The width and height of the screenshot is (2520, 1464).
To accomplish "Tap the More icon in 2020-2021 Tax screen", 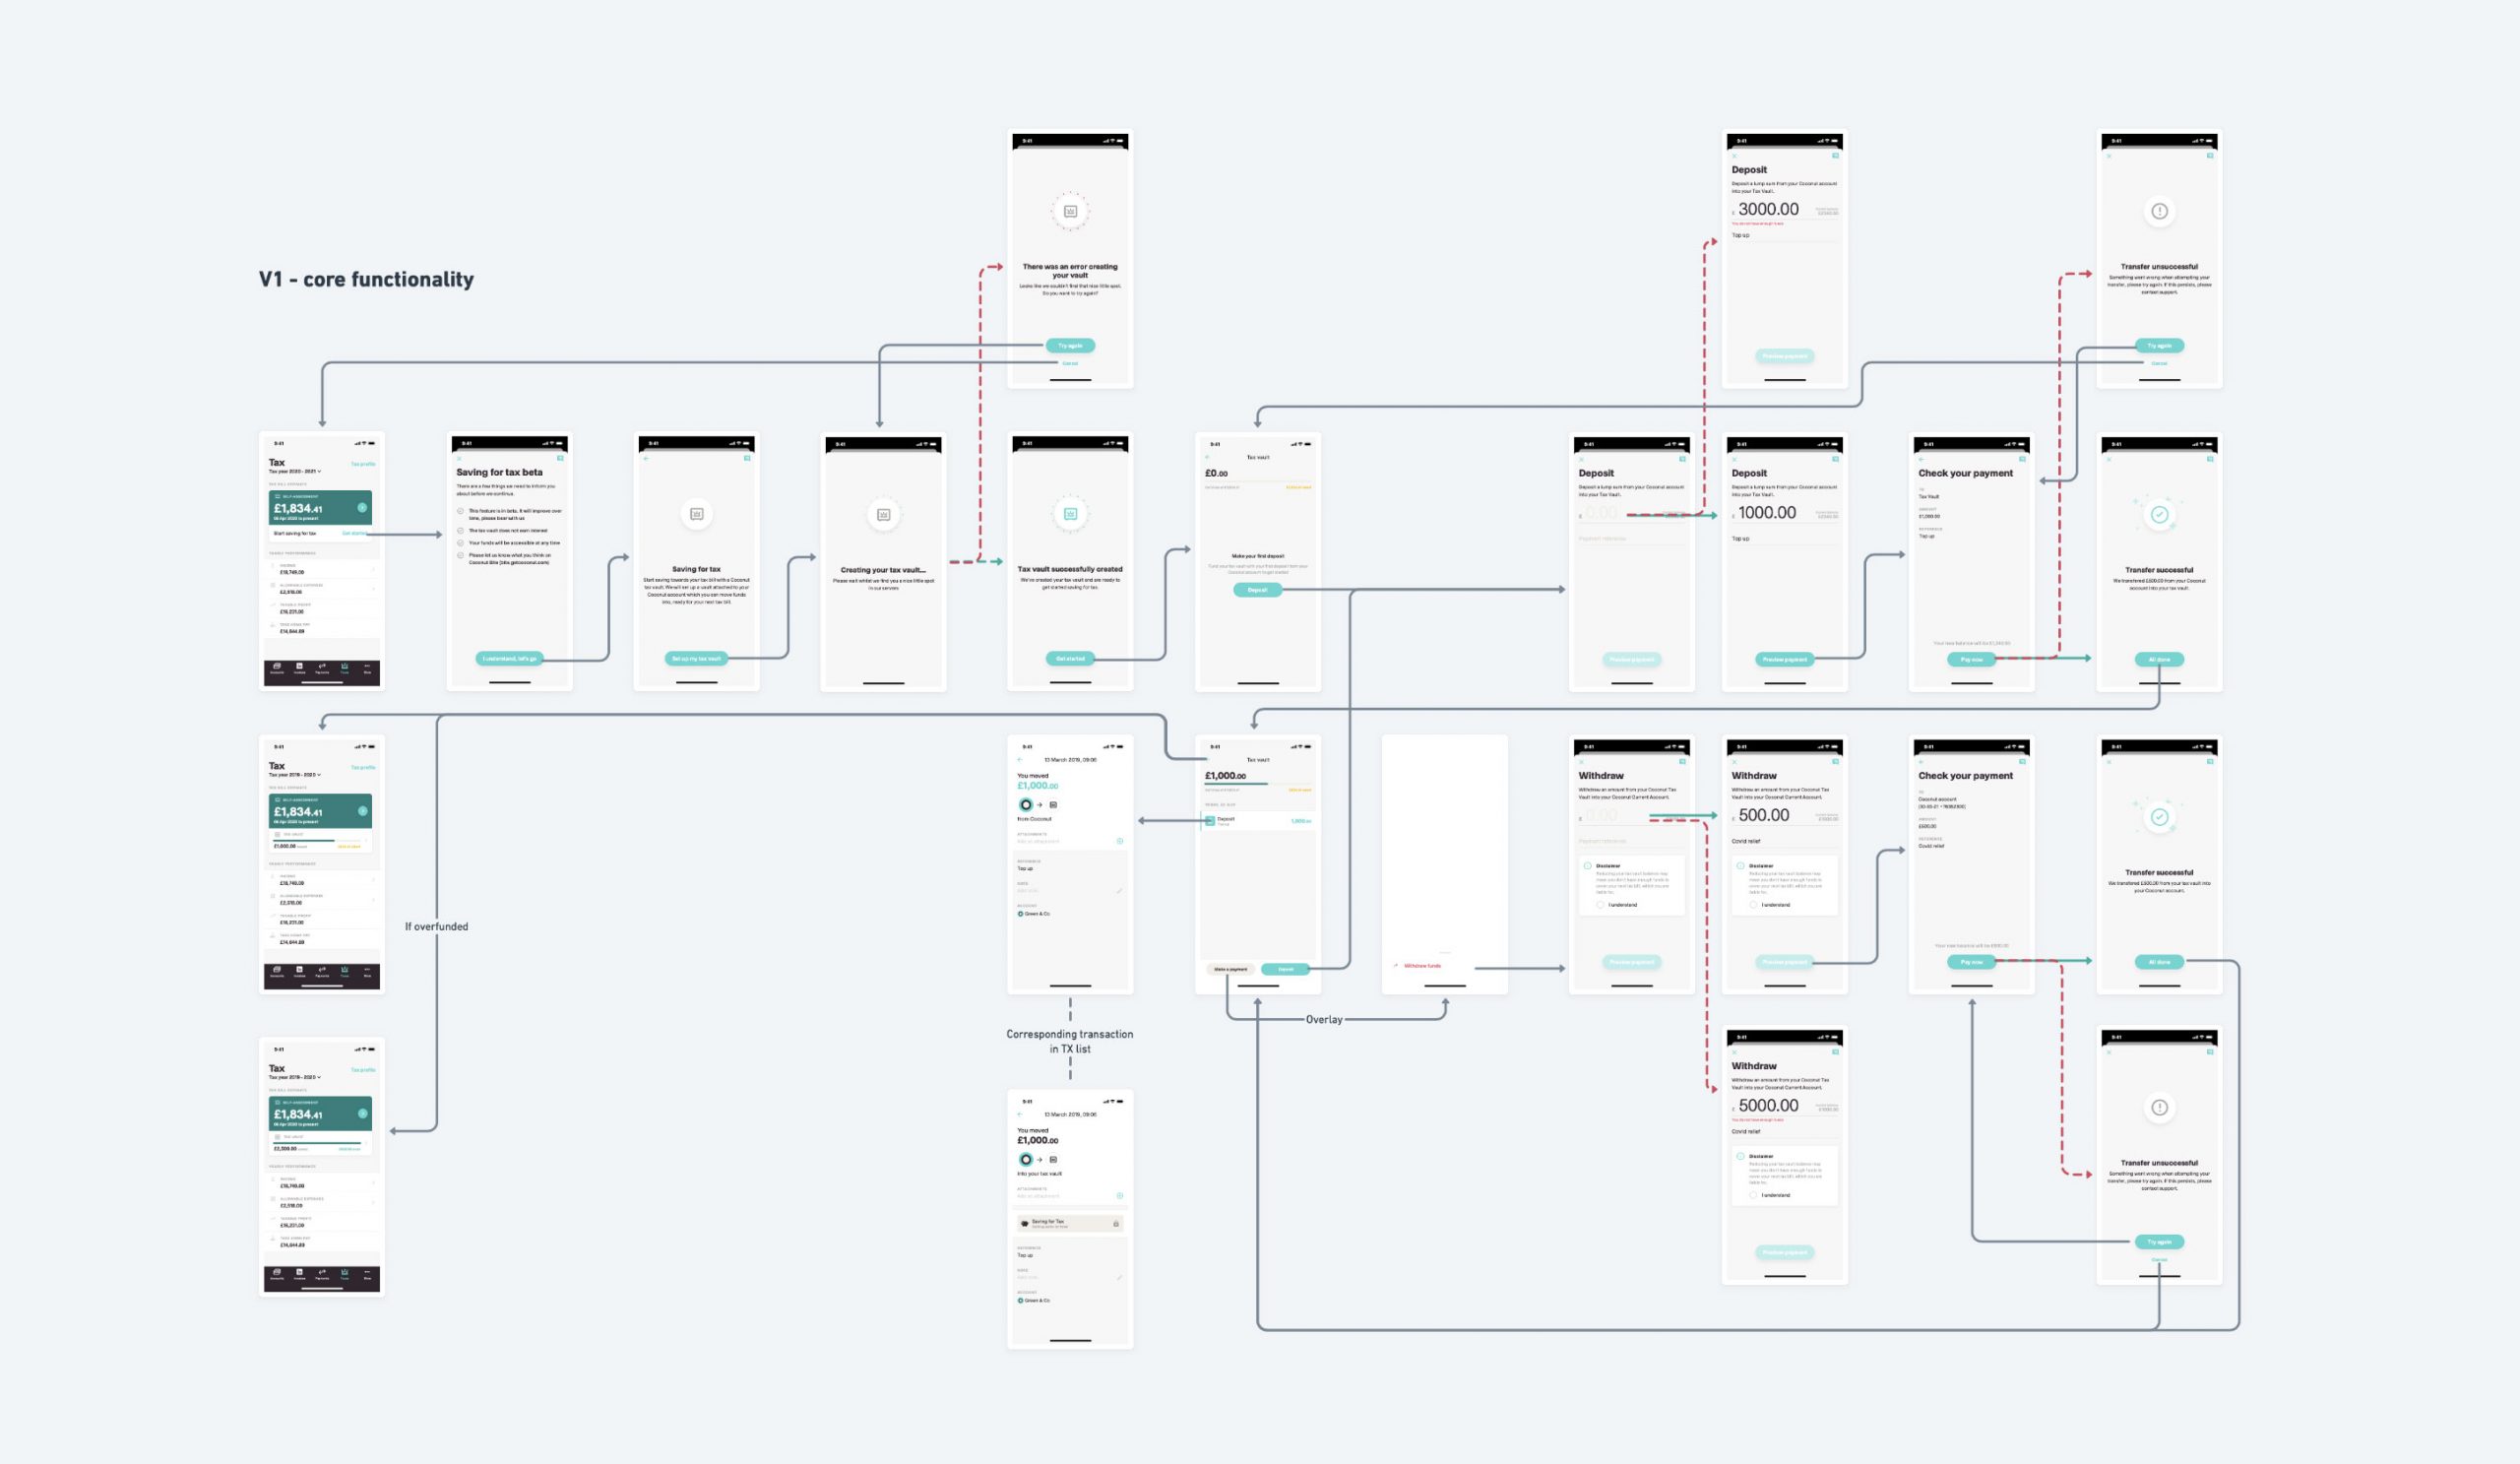I will pos(367,668).
